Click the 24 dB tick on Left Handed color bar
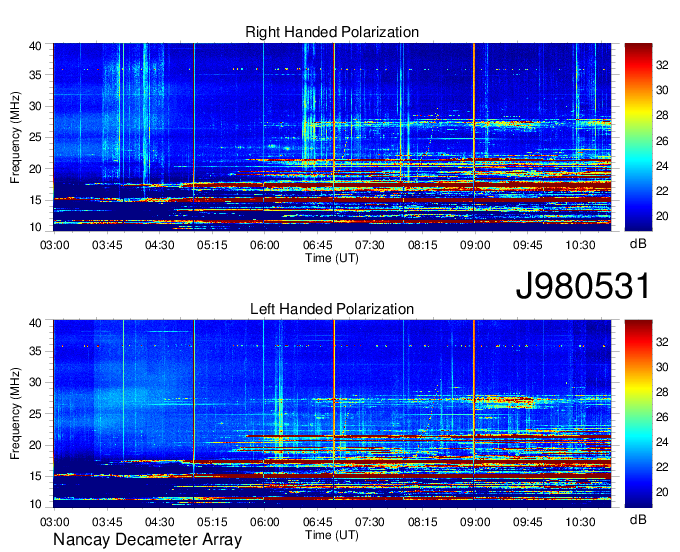The width and height of the screenshot is (680, 552). [662, 442]
